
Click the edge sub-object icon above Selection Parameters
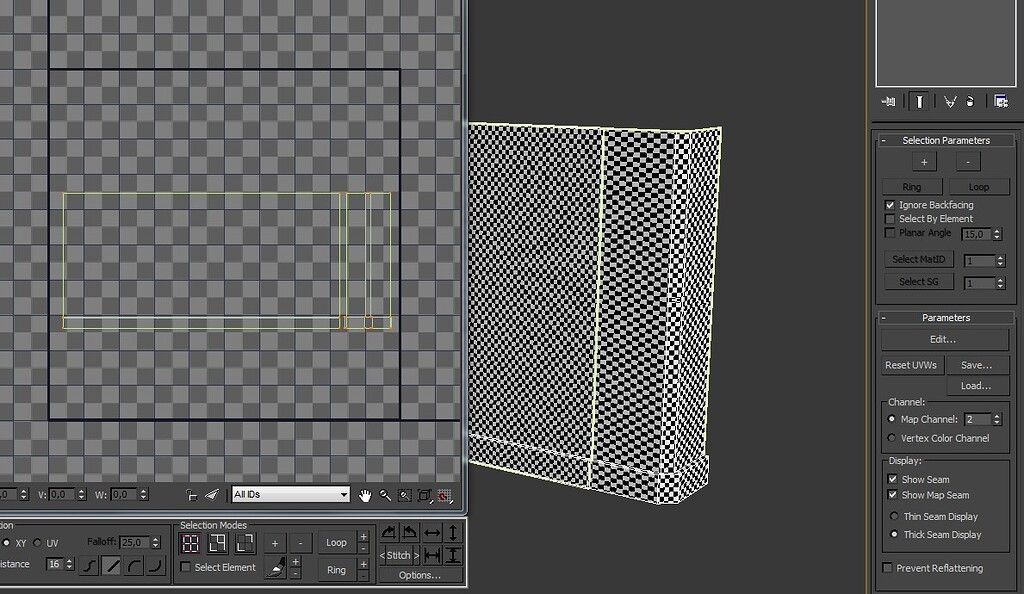coord(919,101)
